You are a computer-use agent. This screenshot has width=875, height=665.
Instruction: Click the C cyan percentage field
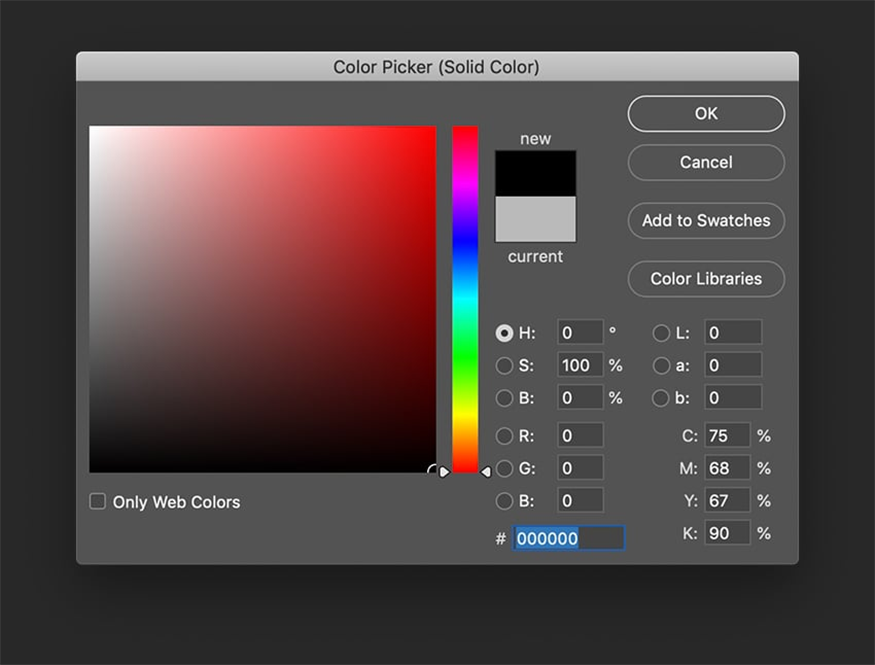[x=727, y=436]
